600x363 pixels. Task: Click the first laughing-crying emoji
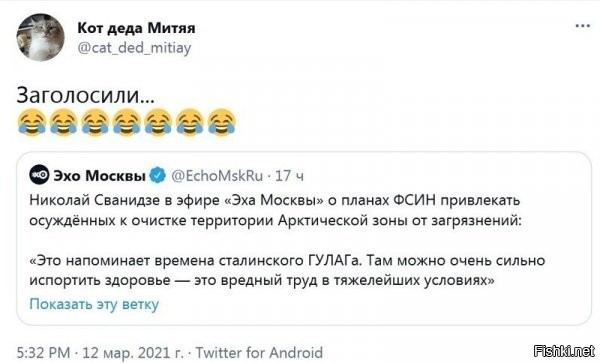pyautogui.click(x=32, y=122)
